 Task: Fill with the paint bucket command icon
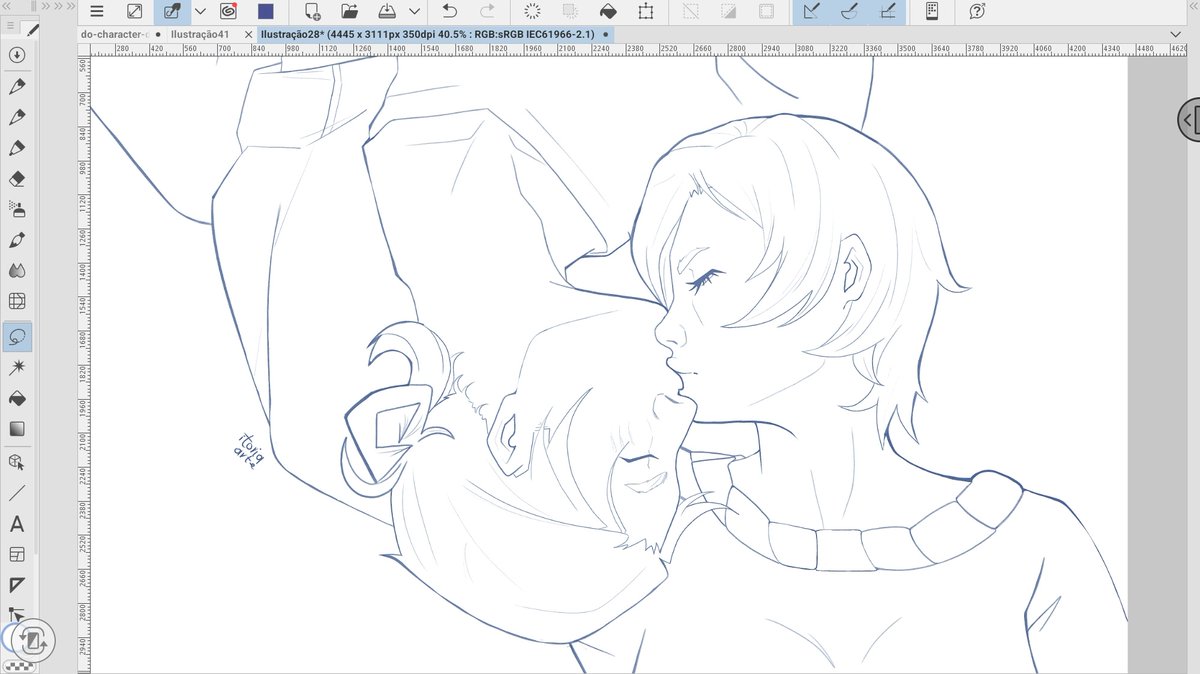[x=608, y=11]
